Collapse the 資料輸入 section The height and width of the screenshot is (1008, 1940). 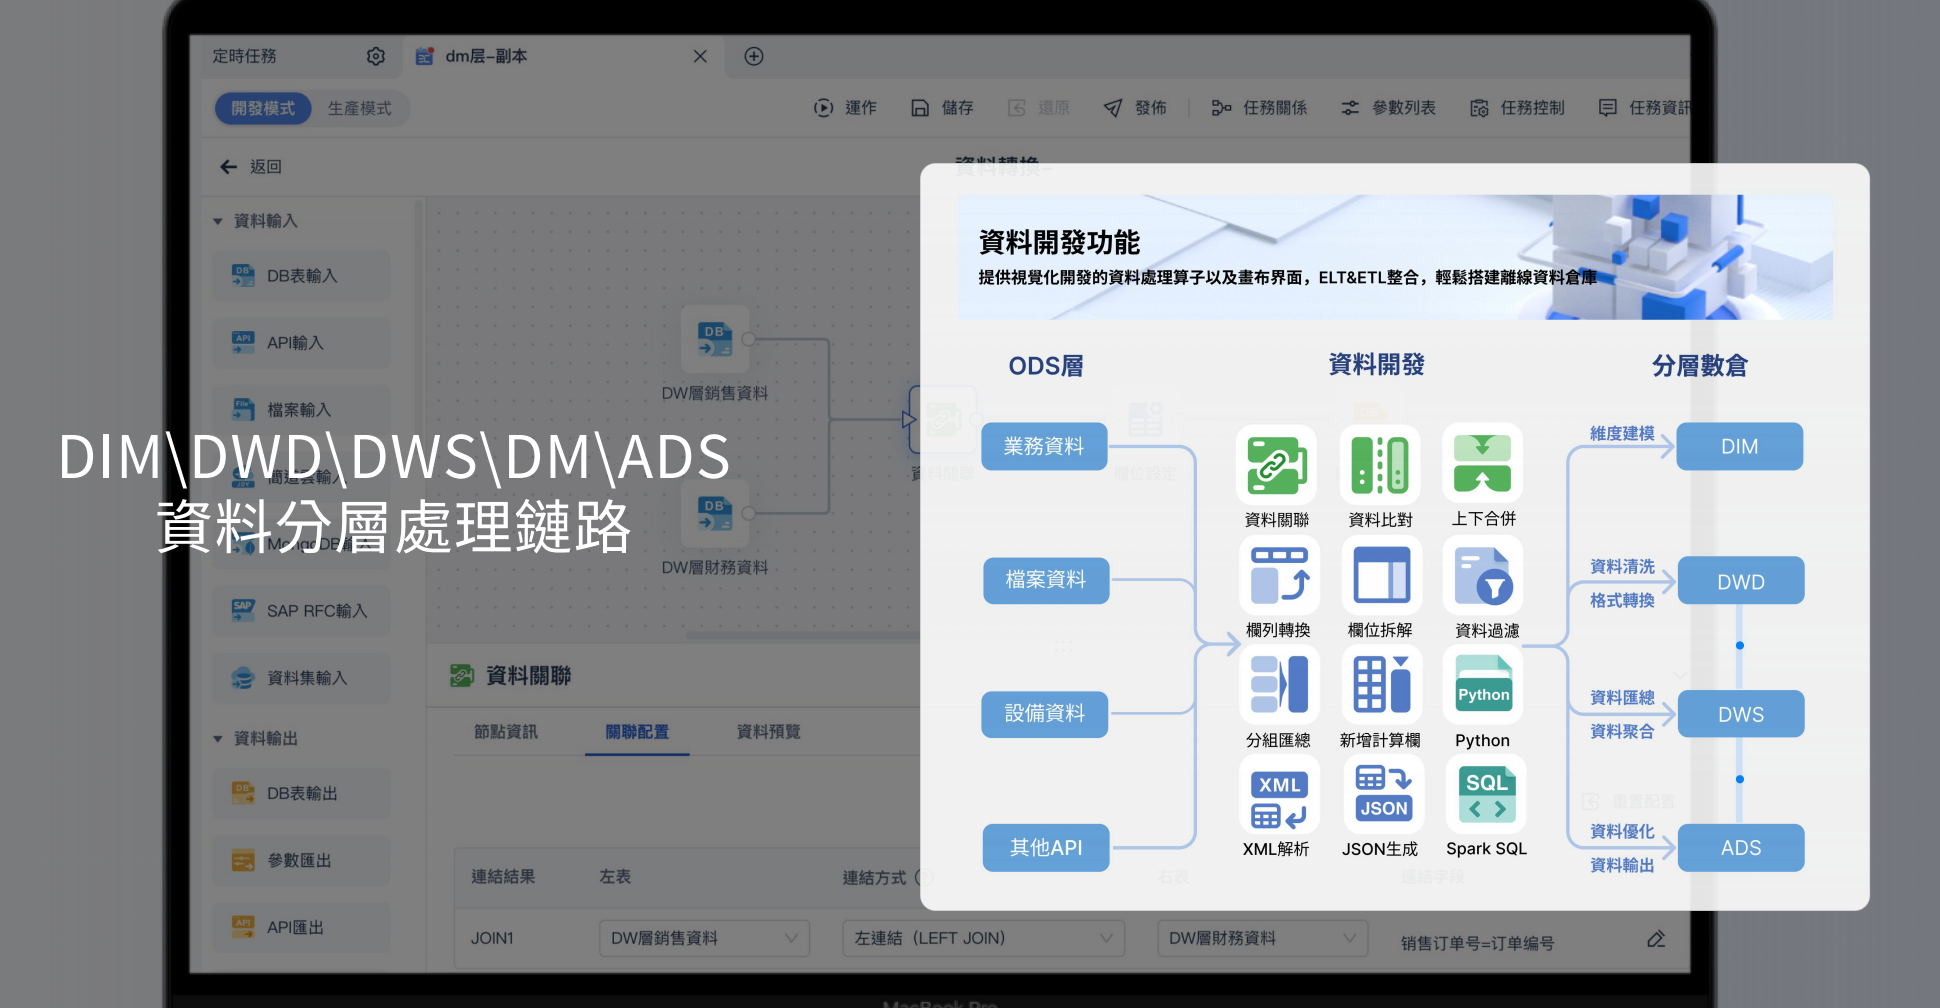218,221
